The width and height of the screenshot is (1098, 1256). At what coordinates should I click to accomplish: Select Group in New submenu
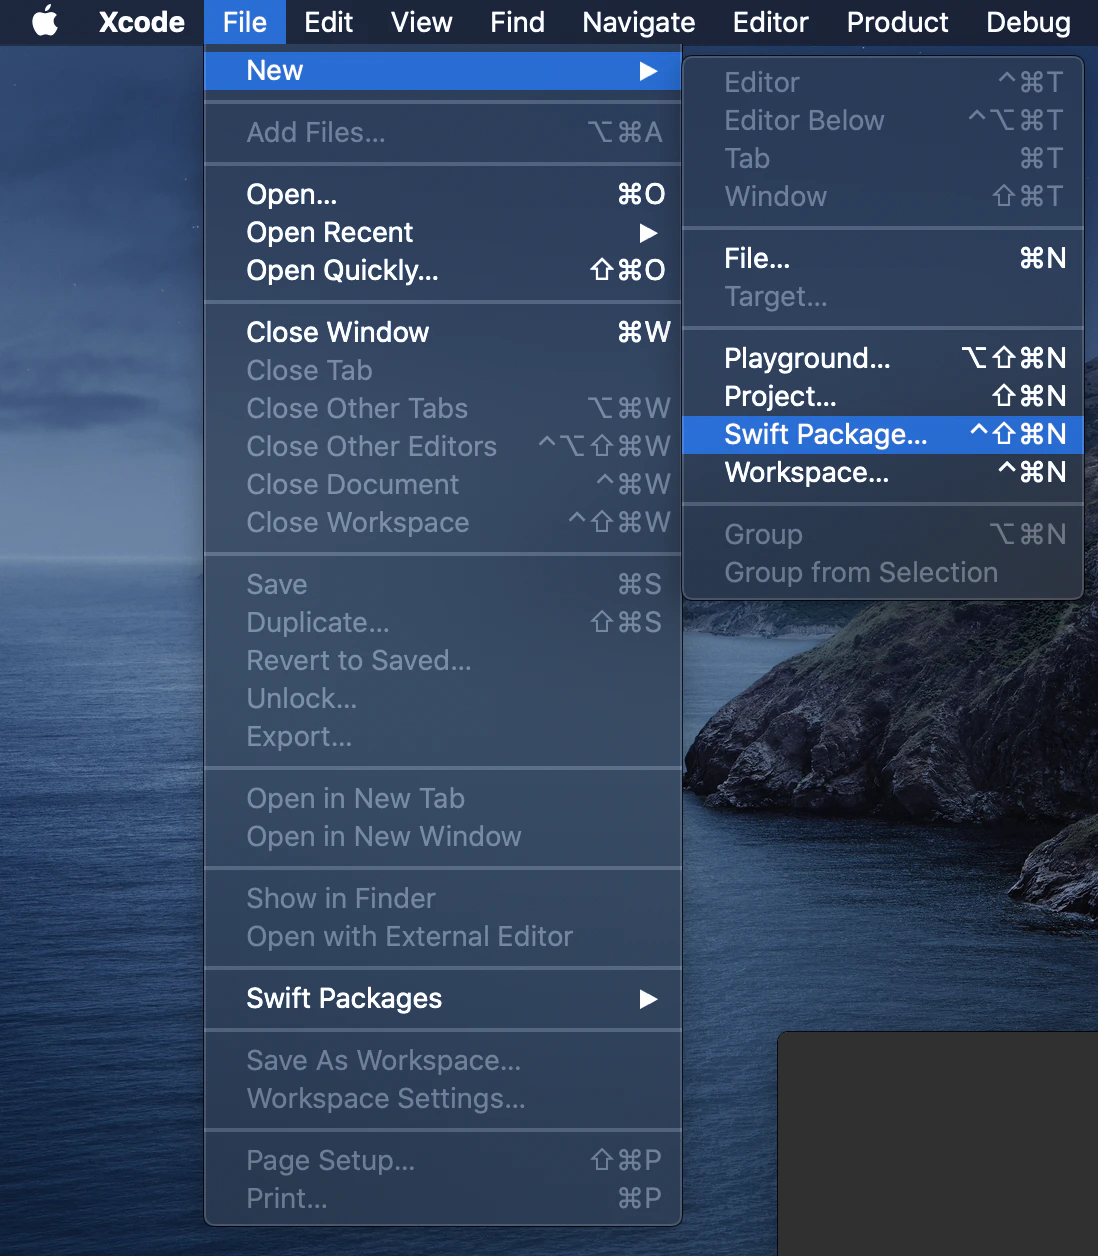(x=883, y=534)
